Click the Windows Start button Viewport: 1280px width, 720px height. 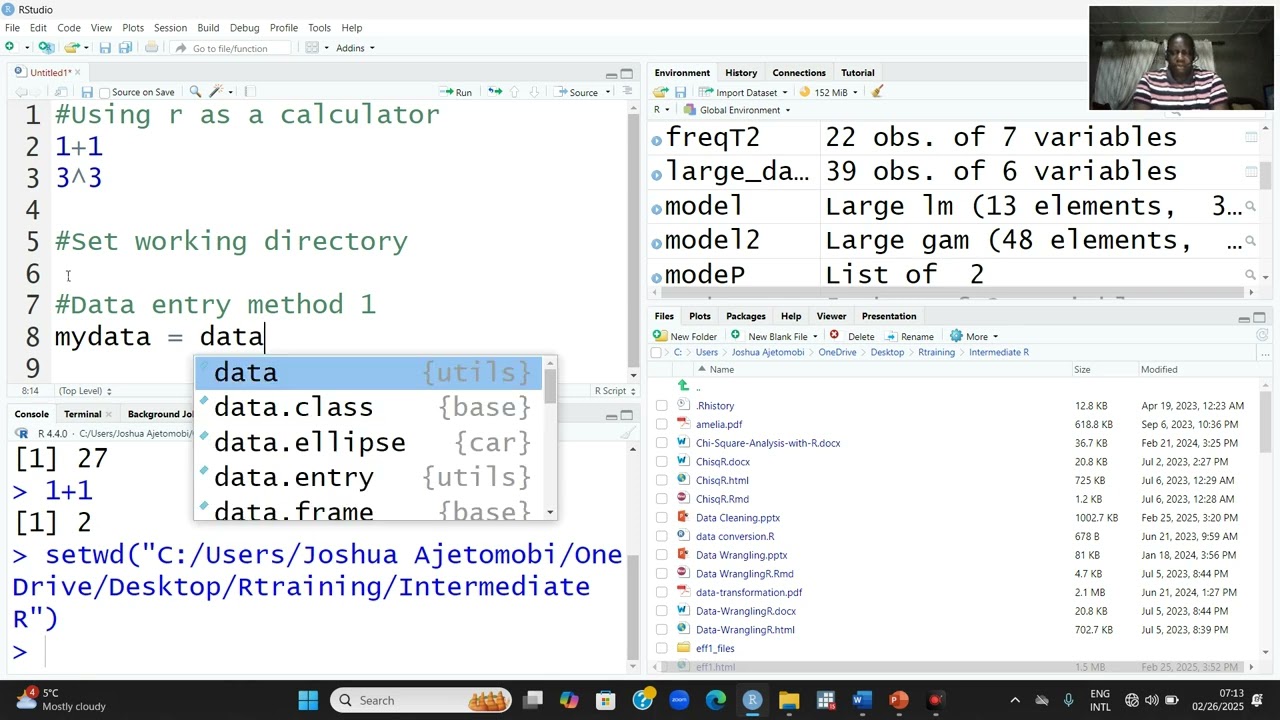[x=308, y=700]
